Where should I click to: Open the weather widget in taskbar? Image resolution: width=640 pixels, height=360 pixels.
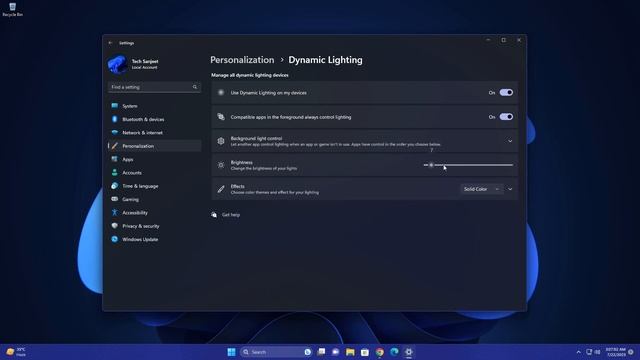coord(16,352)
